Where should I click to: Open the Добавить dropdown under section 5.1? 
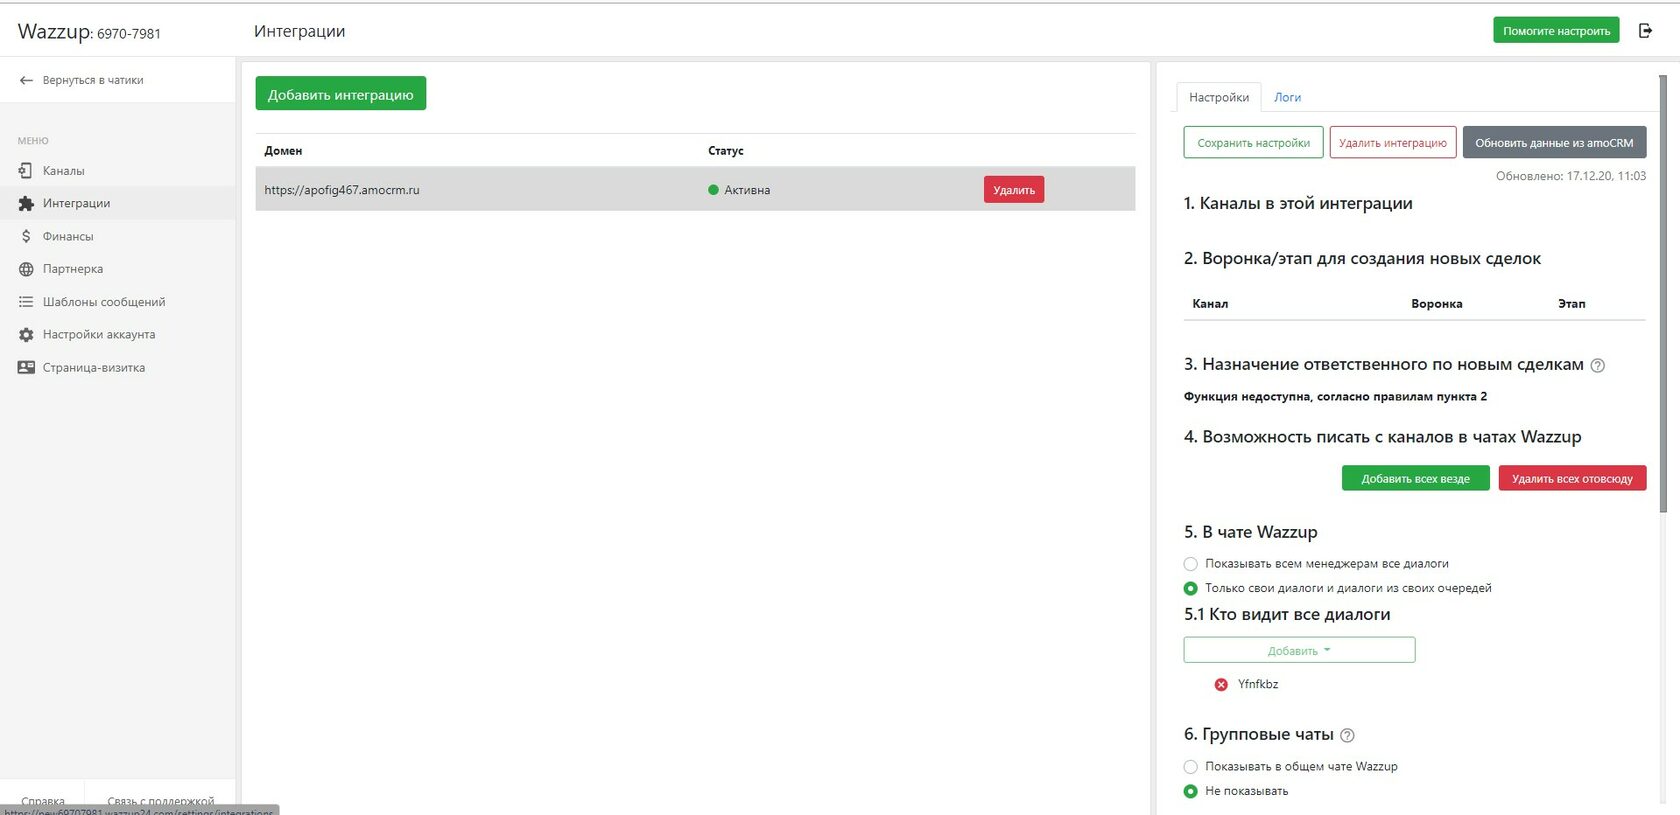[1299, 650]
